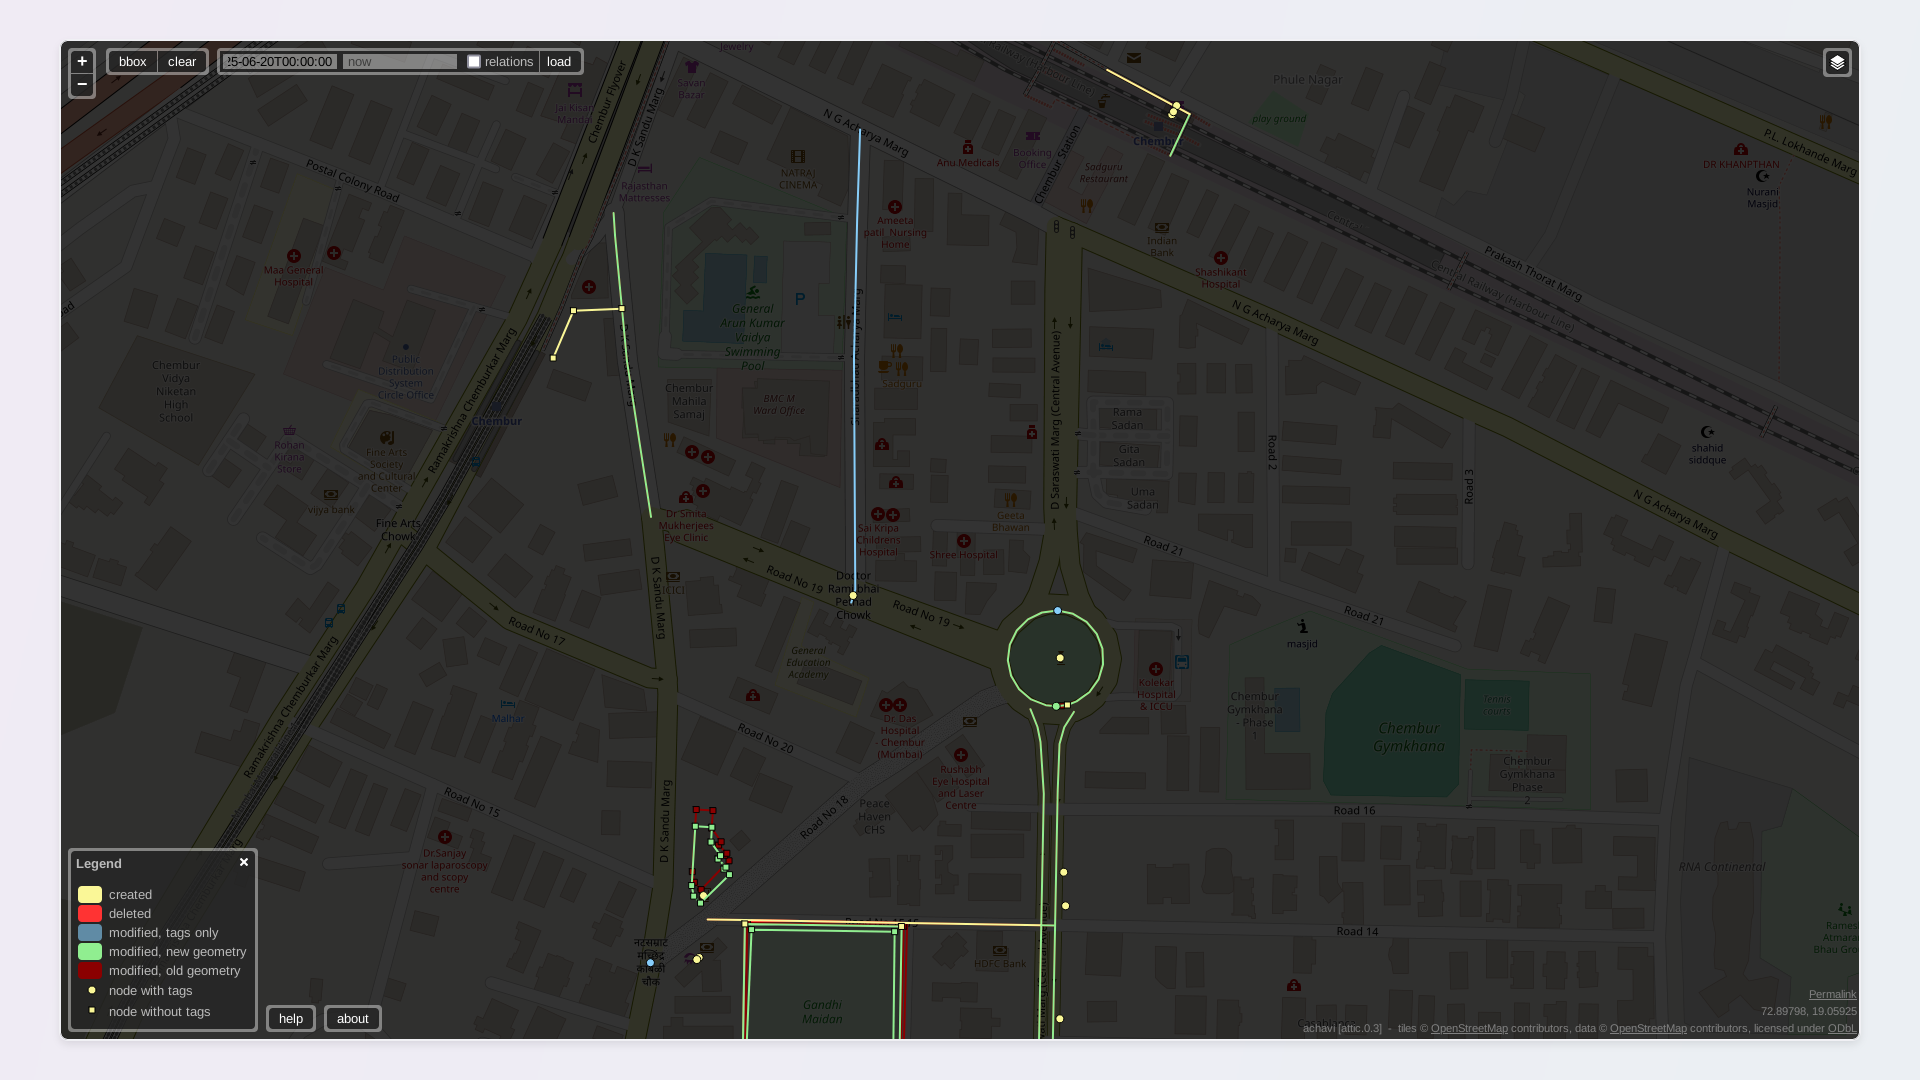Click the Anu Medicals pharmacy icon
This screenshot has width=1920, height=1080.
[x=967, y=148]
